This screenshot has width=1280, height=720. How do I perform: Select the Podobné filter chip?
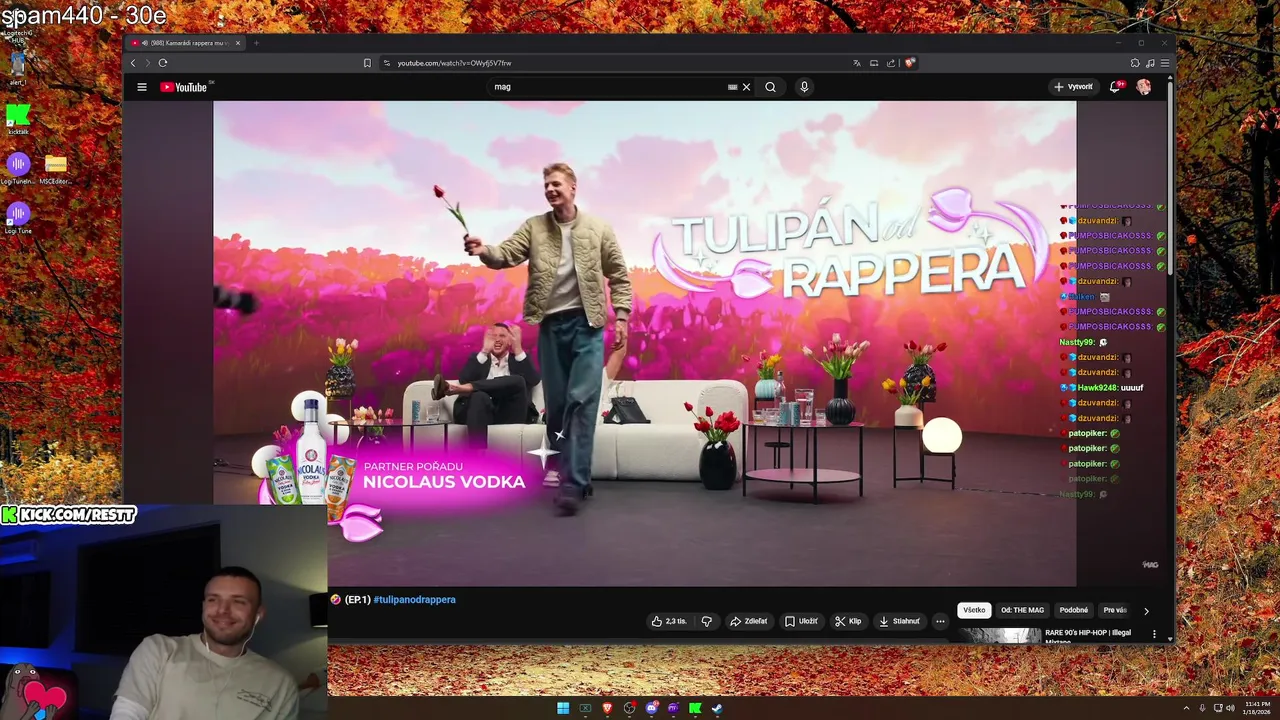point(1074,610)
